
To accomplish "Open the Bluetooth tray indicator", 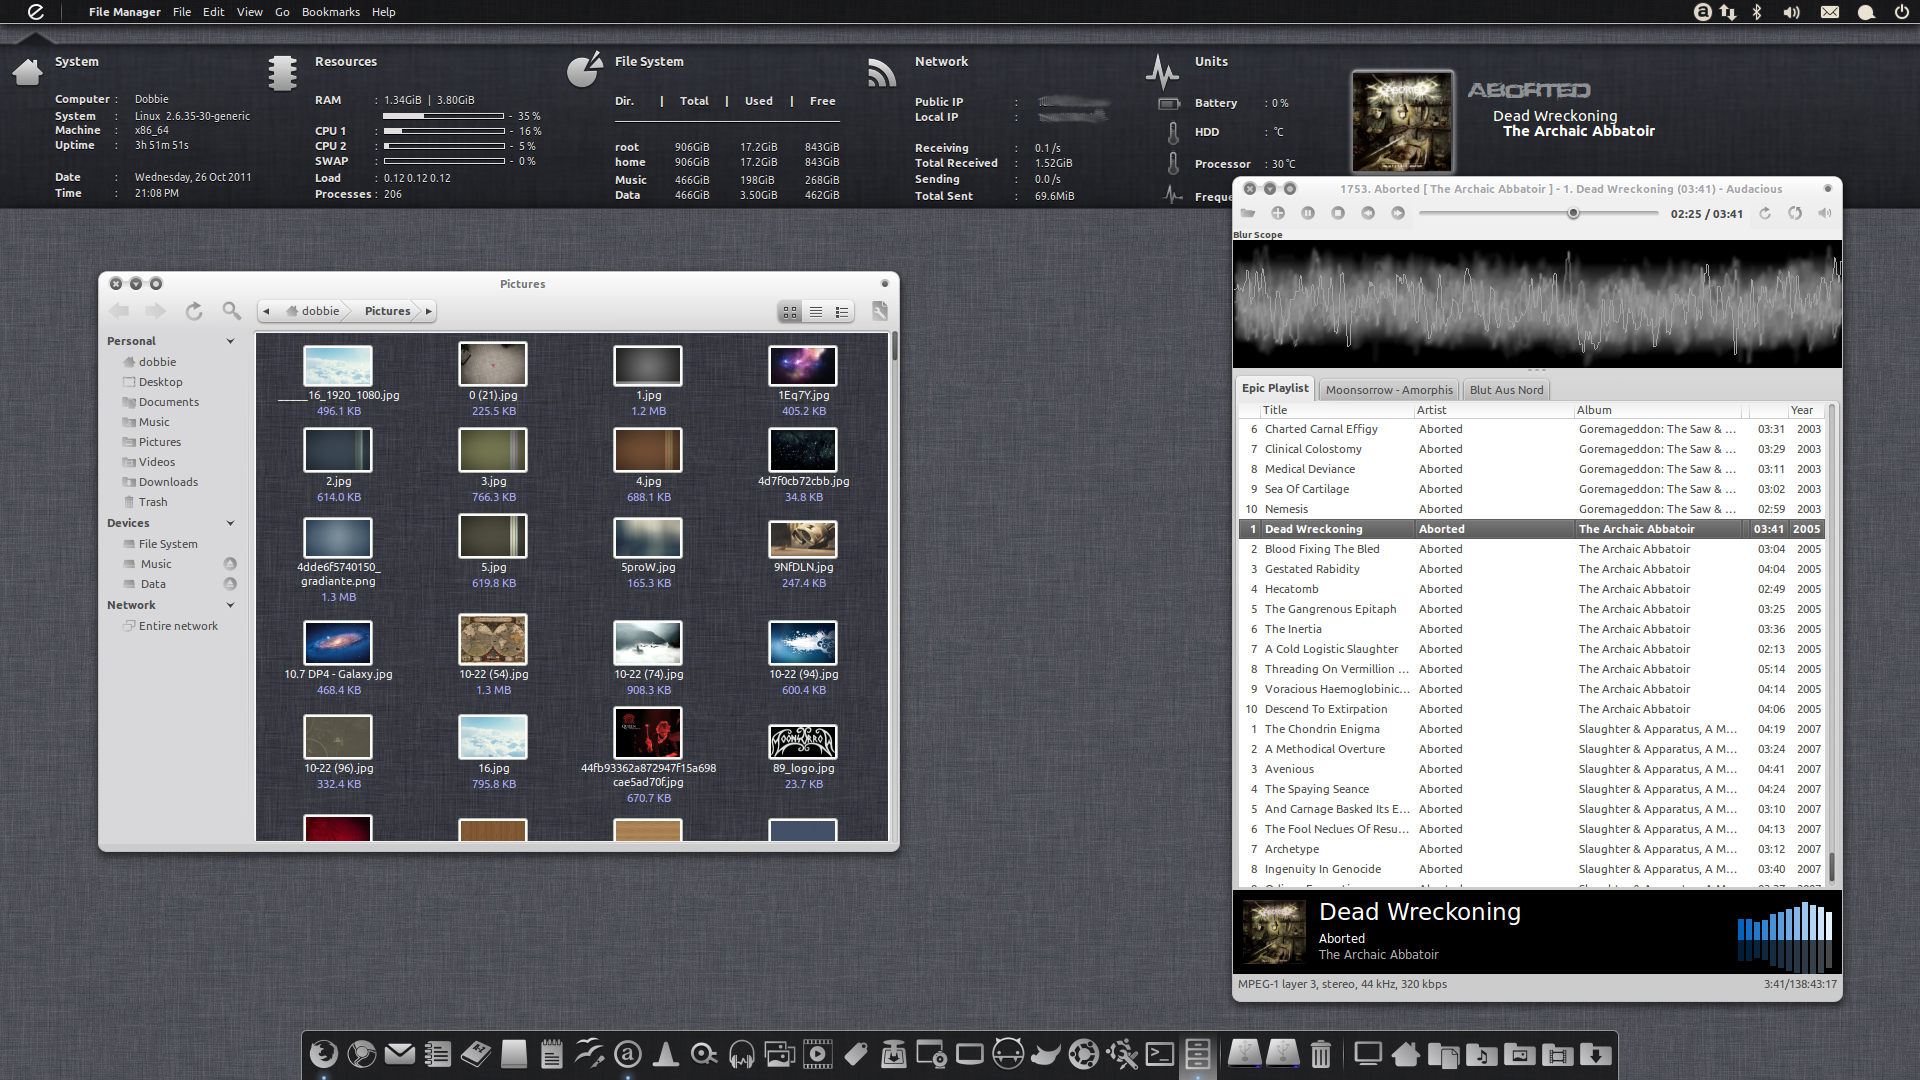I will (1757, 12).
